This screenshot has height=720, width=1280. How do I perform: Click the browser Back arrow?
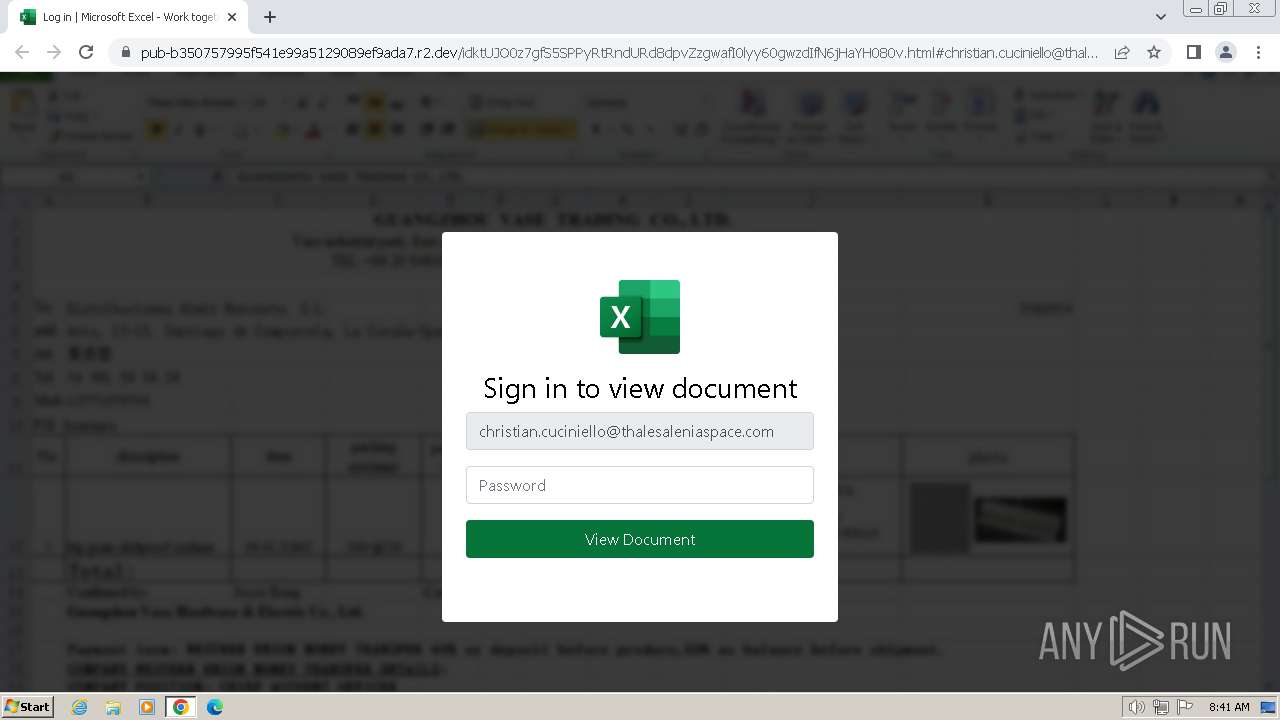(x=22, y=52)
